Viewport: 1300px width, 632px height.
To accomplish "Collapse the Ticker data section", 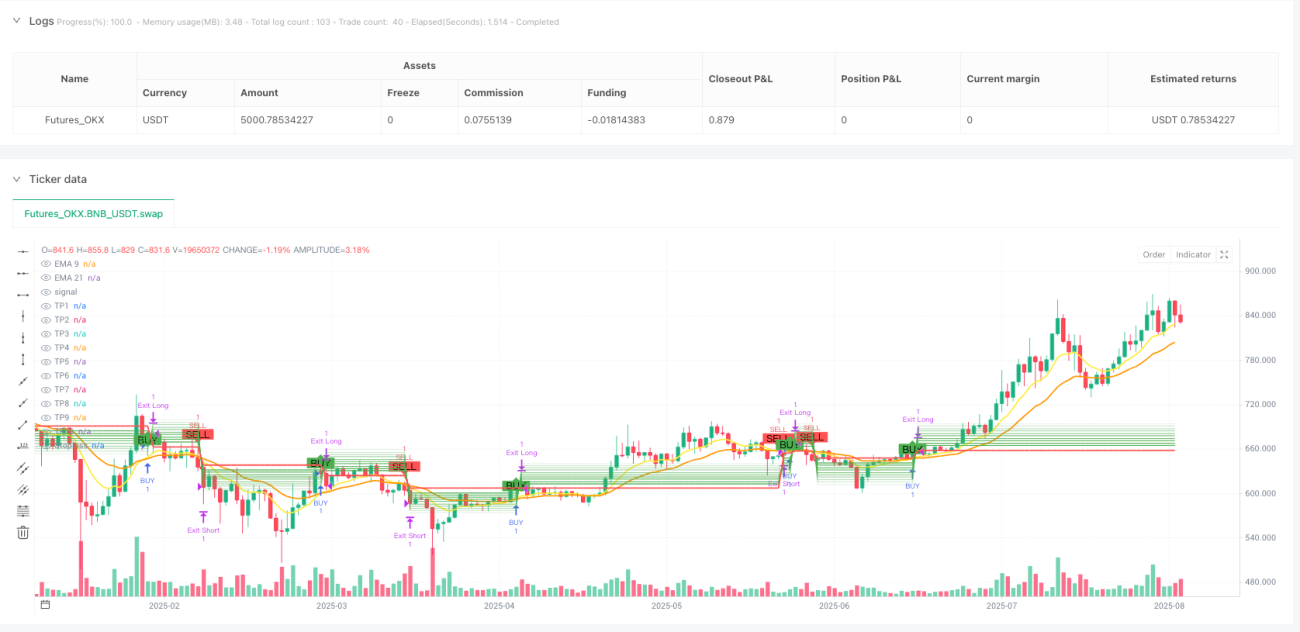I will (x=16, y=179).
